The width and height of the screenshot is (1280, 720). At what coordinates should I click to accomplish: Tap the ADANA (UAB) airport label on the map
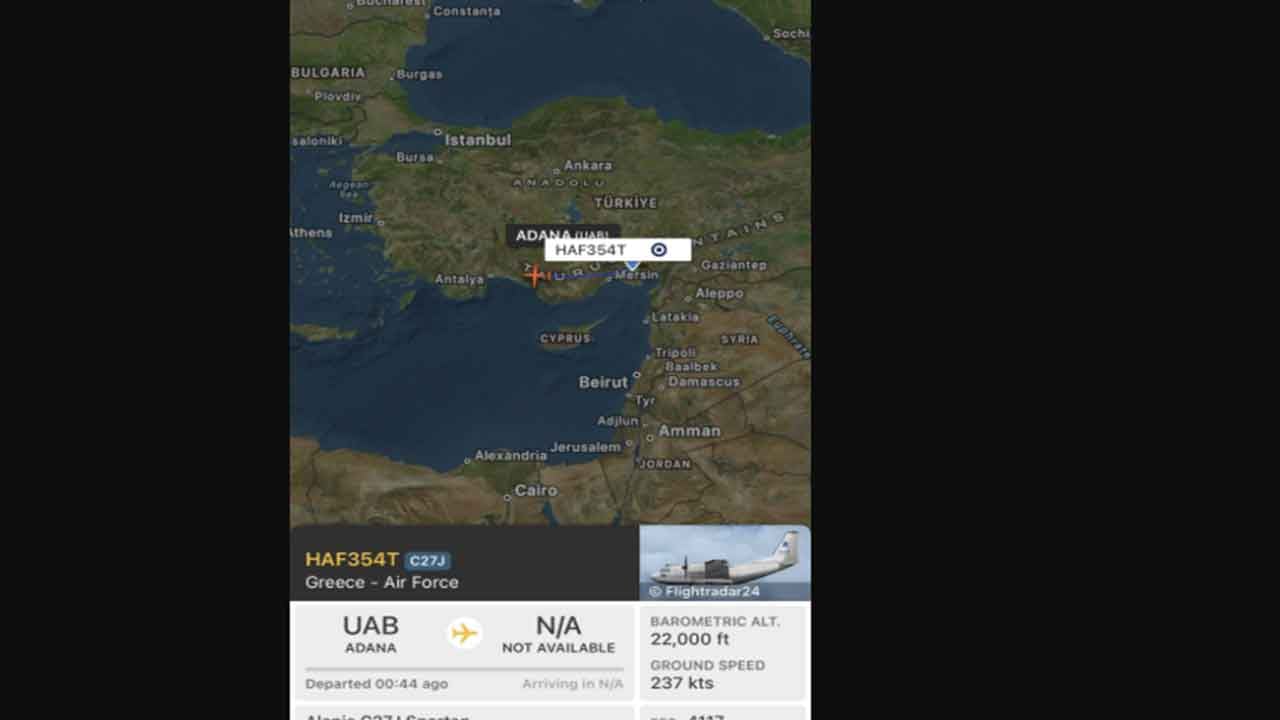[x=562, y=236]
